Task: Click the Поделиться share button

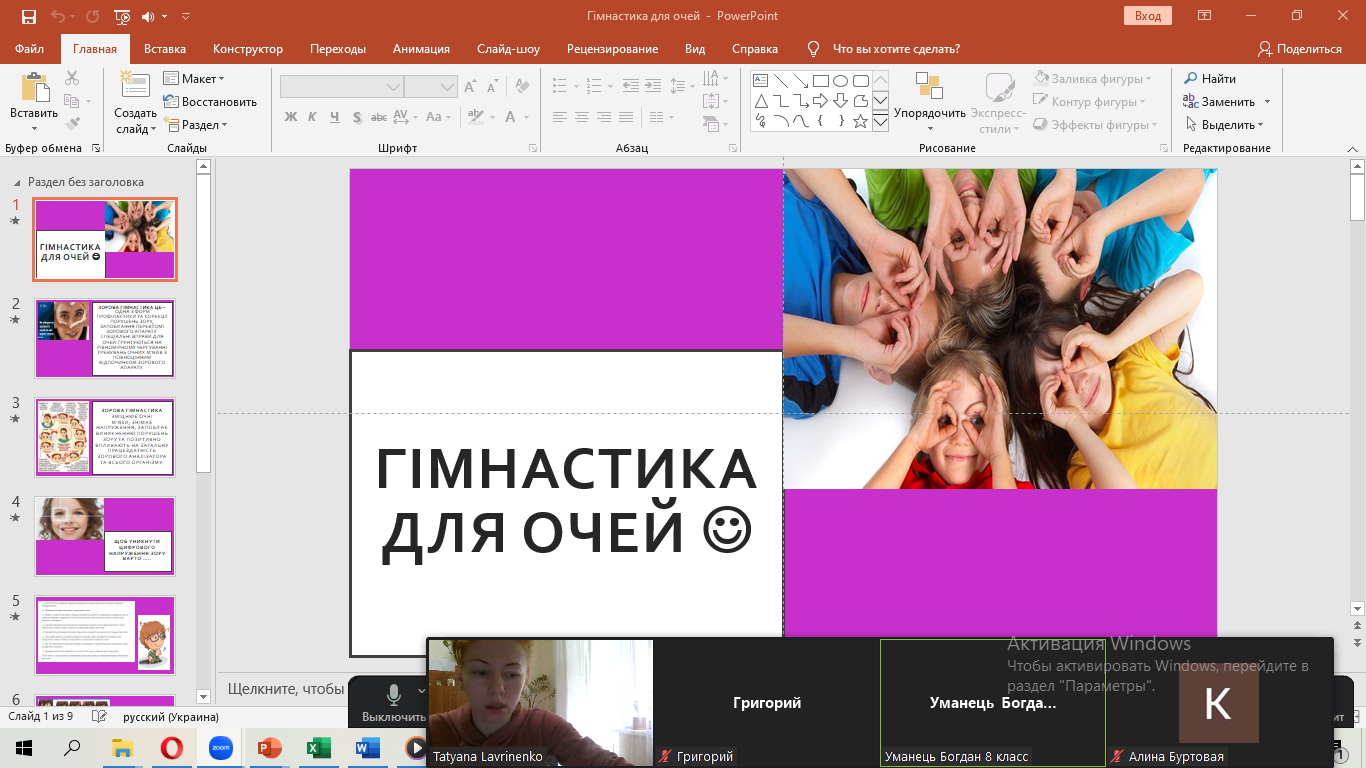Action: pyautogui.click(x=1300, y=49)
